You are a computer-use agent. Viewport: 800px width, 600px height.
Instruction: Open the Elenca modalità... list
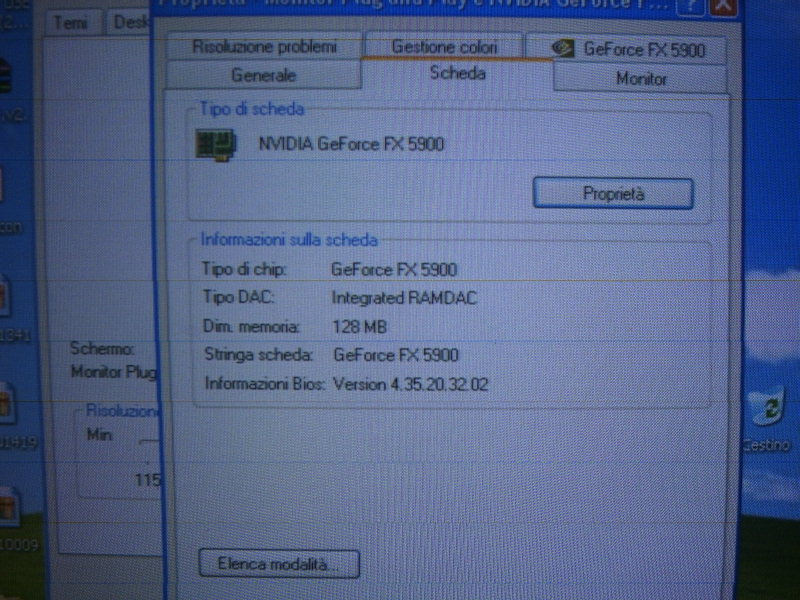pyautogui.click(x=279, y=564)
